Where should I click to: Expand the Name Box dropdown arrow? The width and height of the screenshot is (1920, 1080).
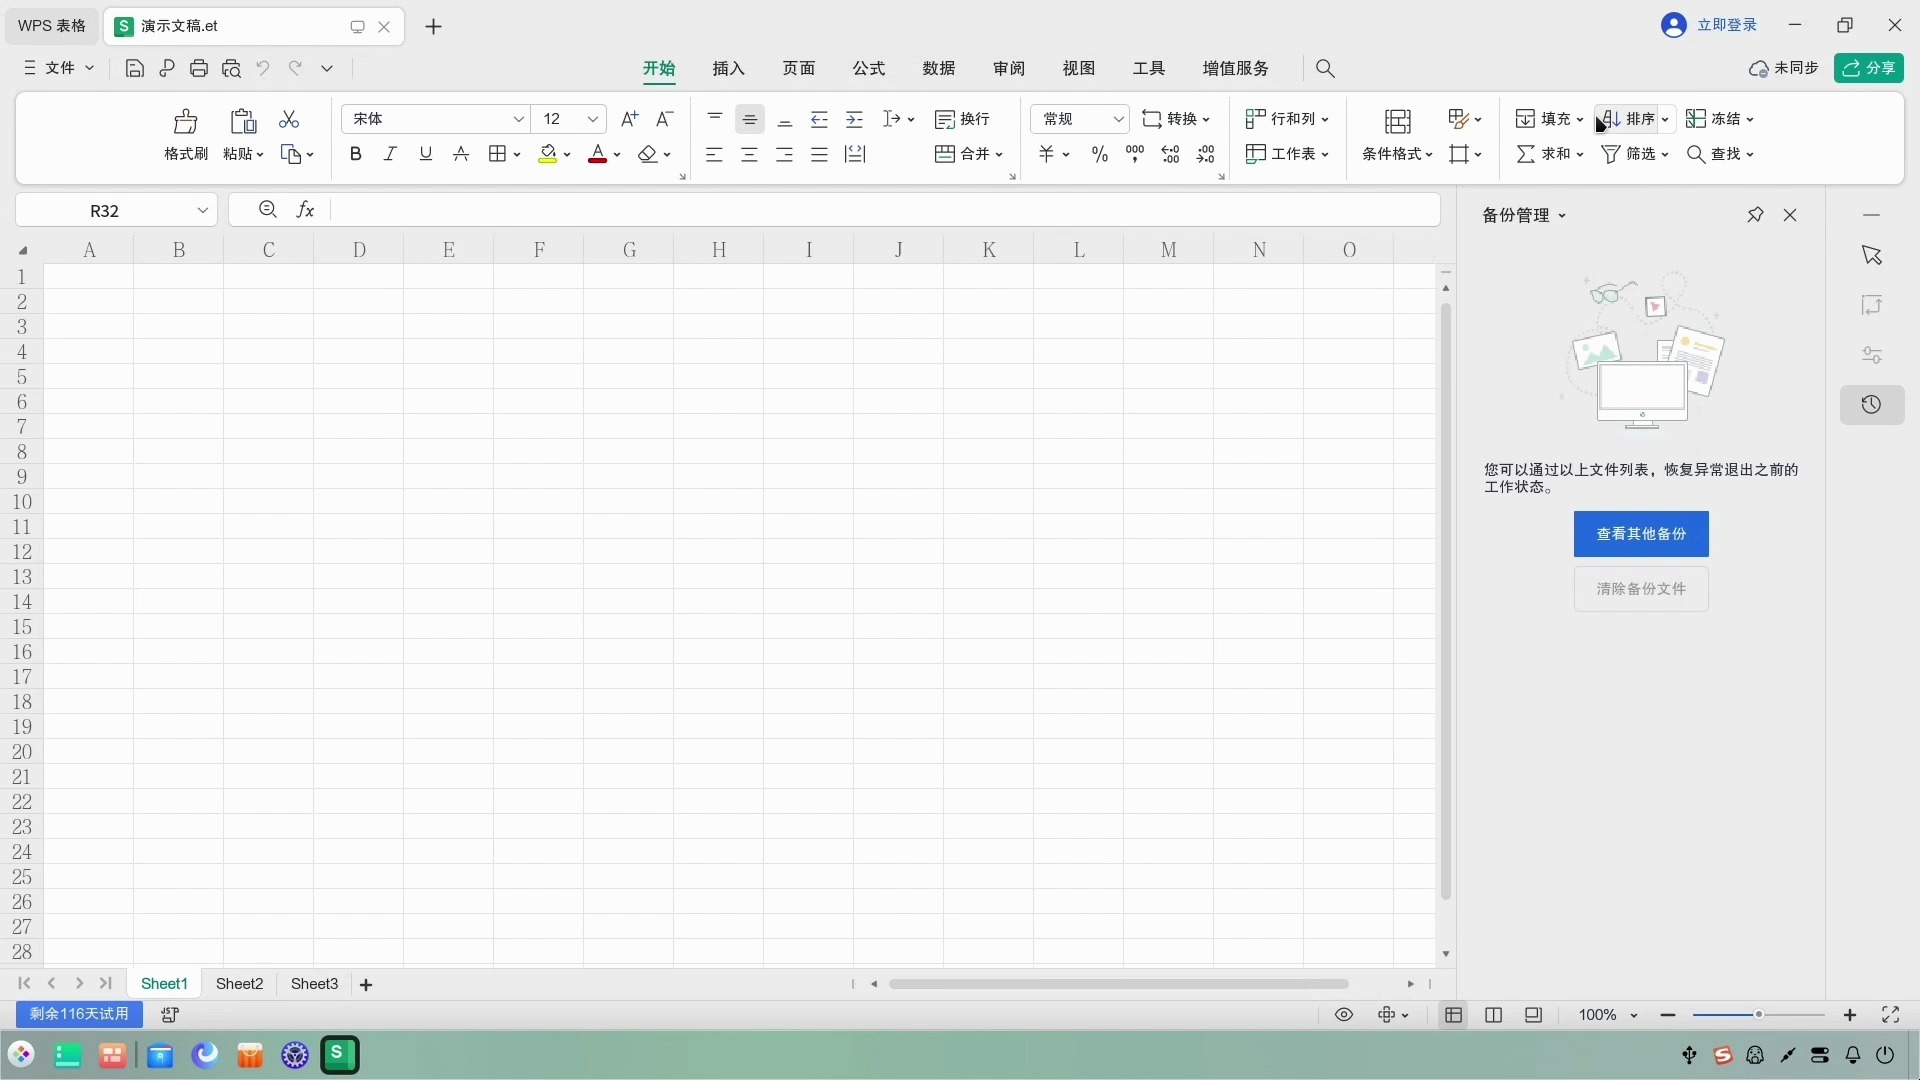[x=202, y=210]
